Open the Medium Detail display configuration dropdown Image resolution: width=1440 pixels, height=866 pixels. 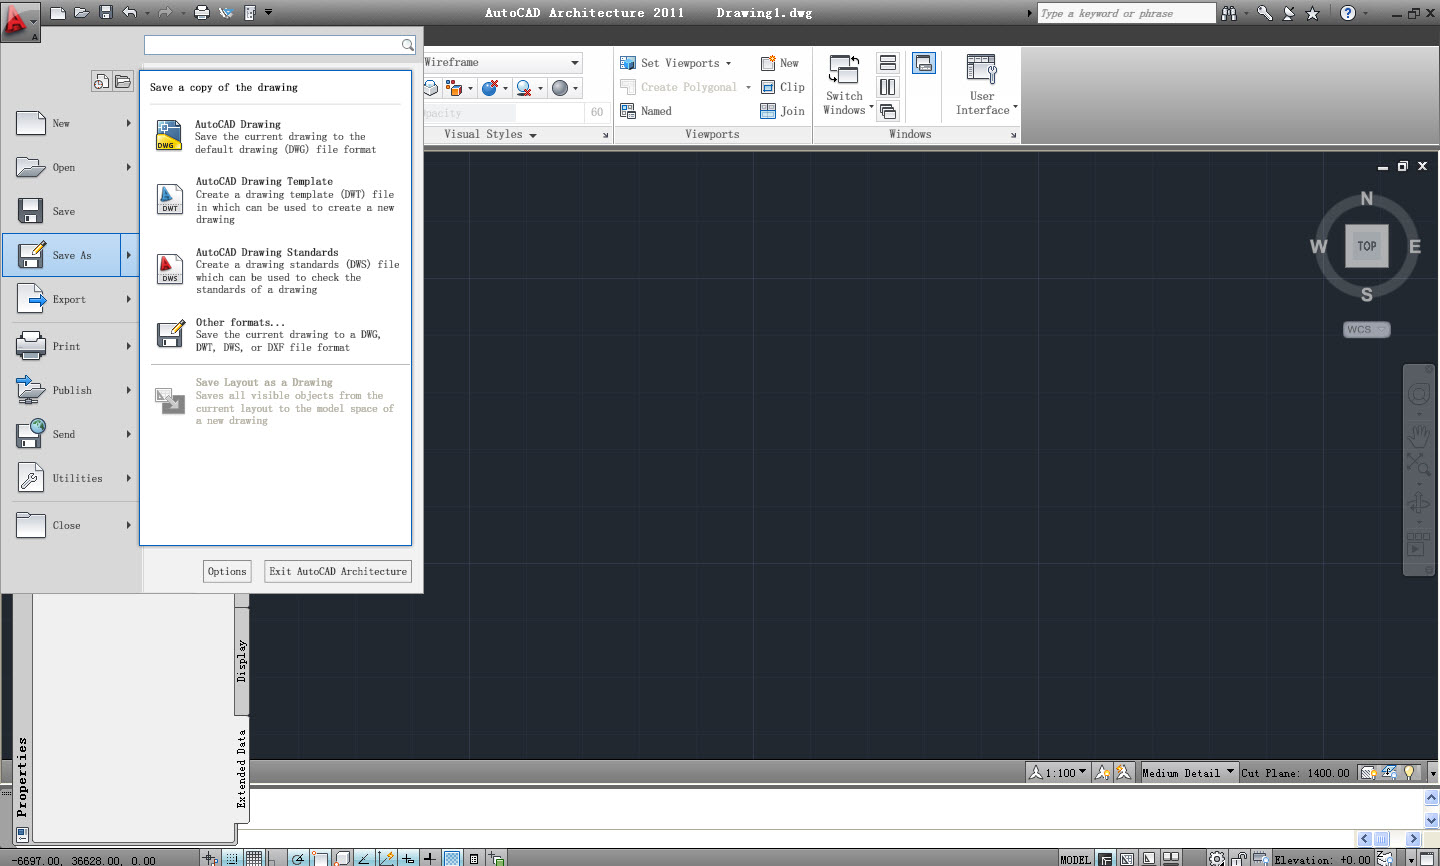click(x=1188, y=772)
